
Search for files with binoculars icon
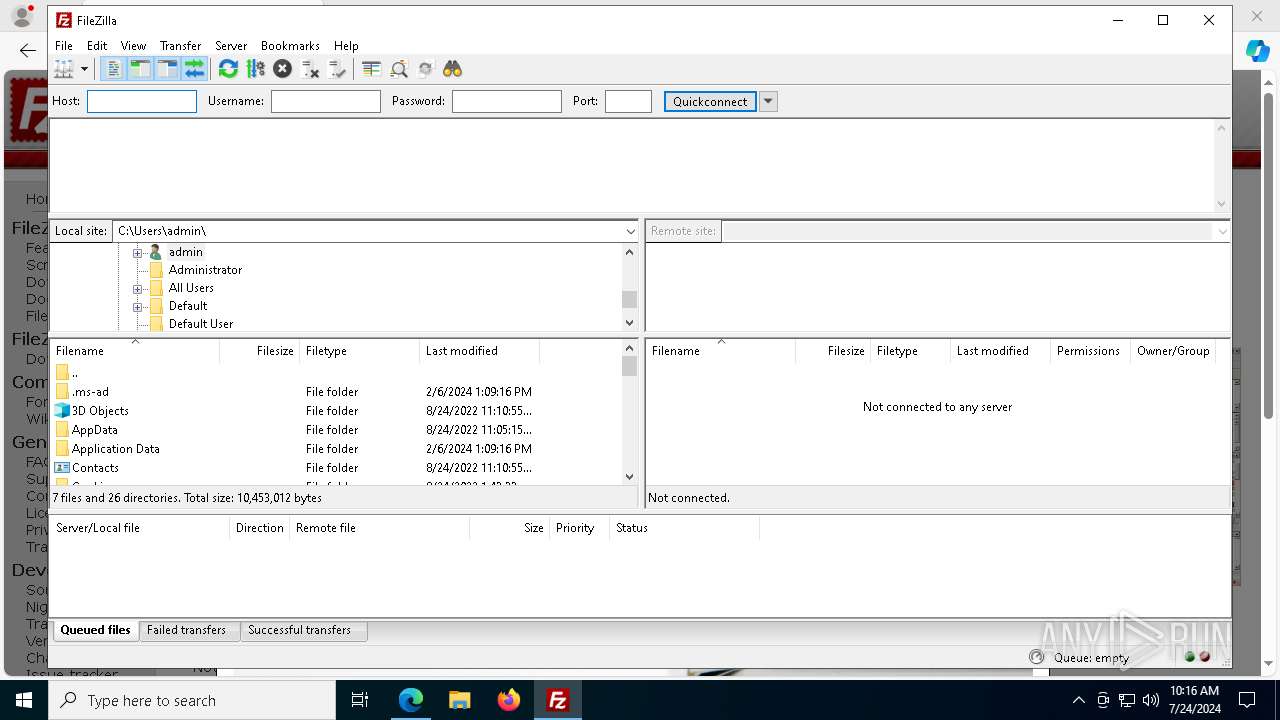(x=453, y=69)
